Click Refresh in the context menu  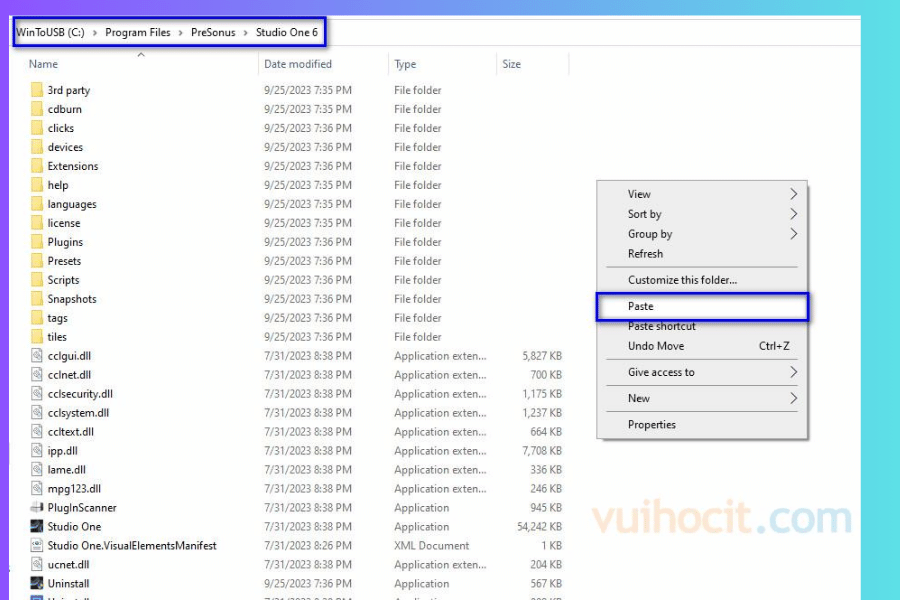click(645, 254)
